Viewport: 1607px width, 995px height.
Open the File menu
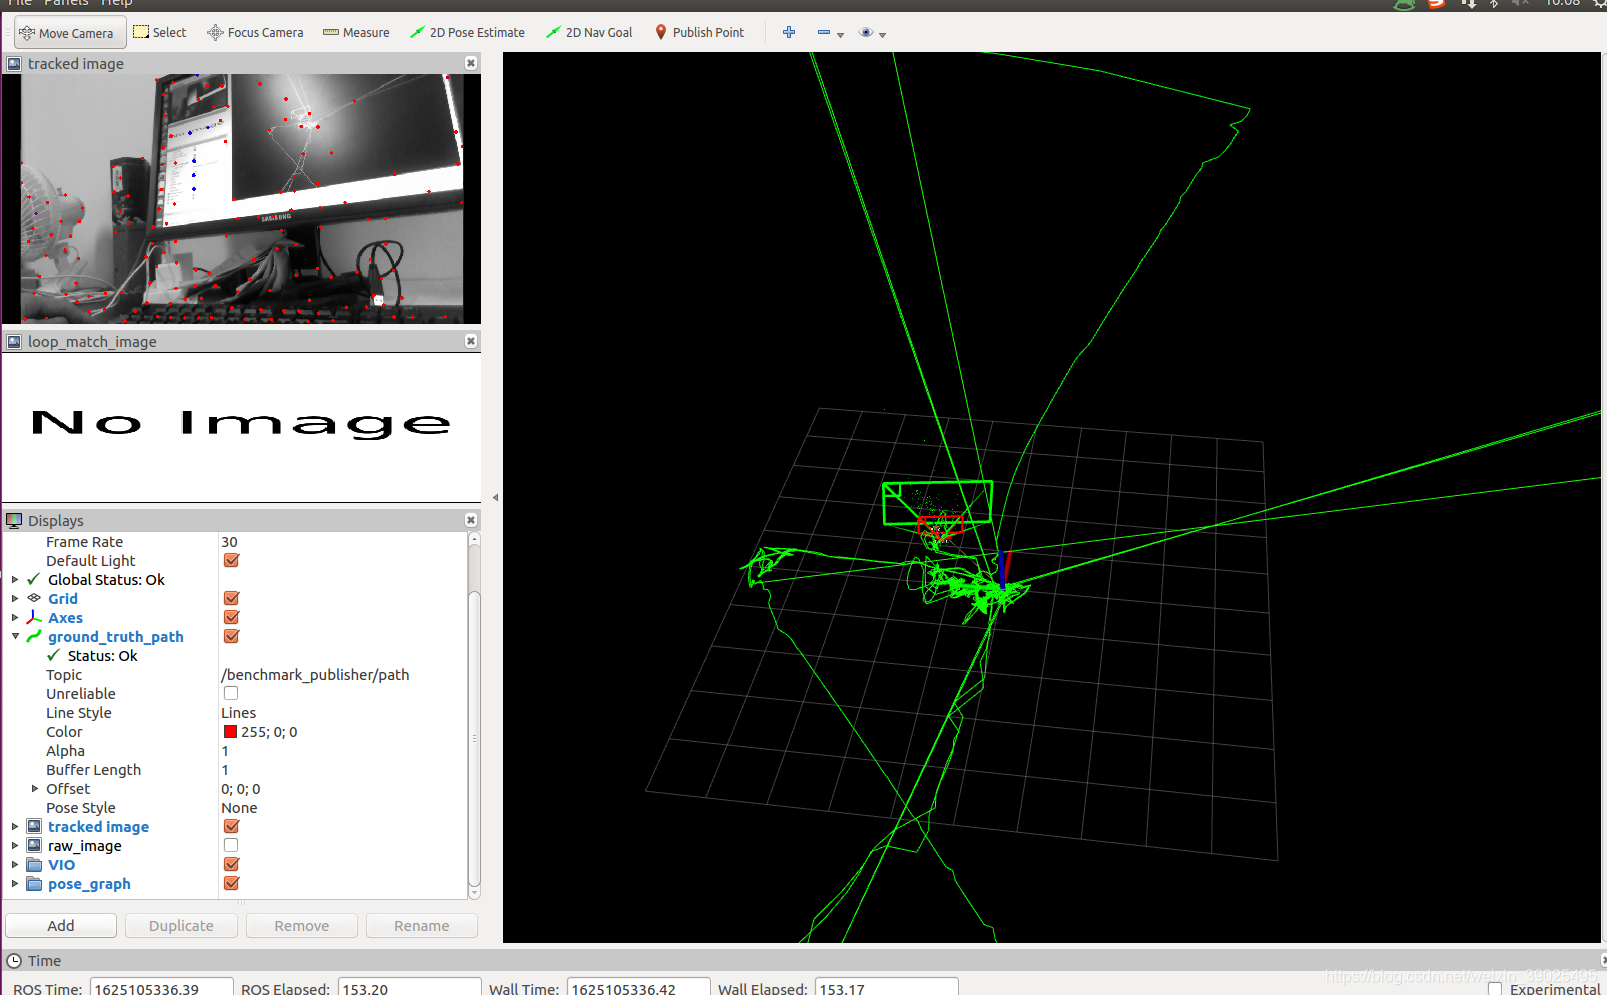(20, 4)
